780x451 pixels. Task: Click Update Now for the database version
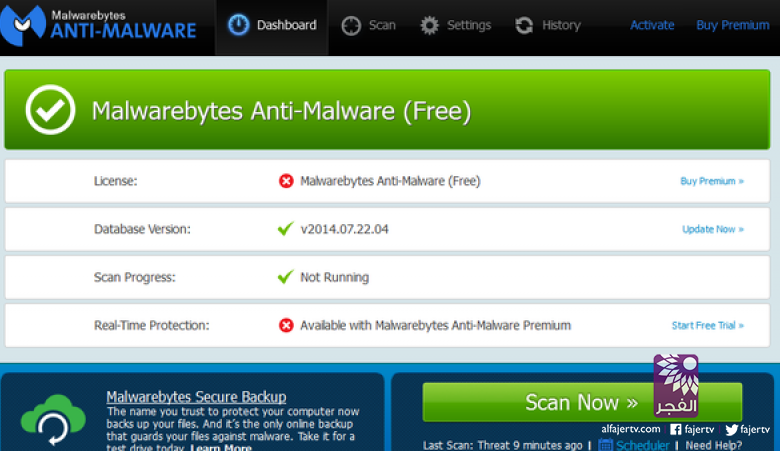(x=712, y=229)
